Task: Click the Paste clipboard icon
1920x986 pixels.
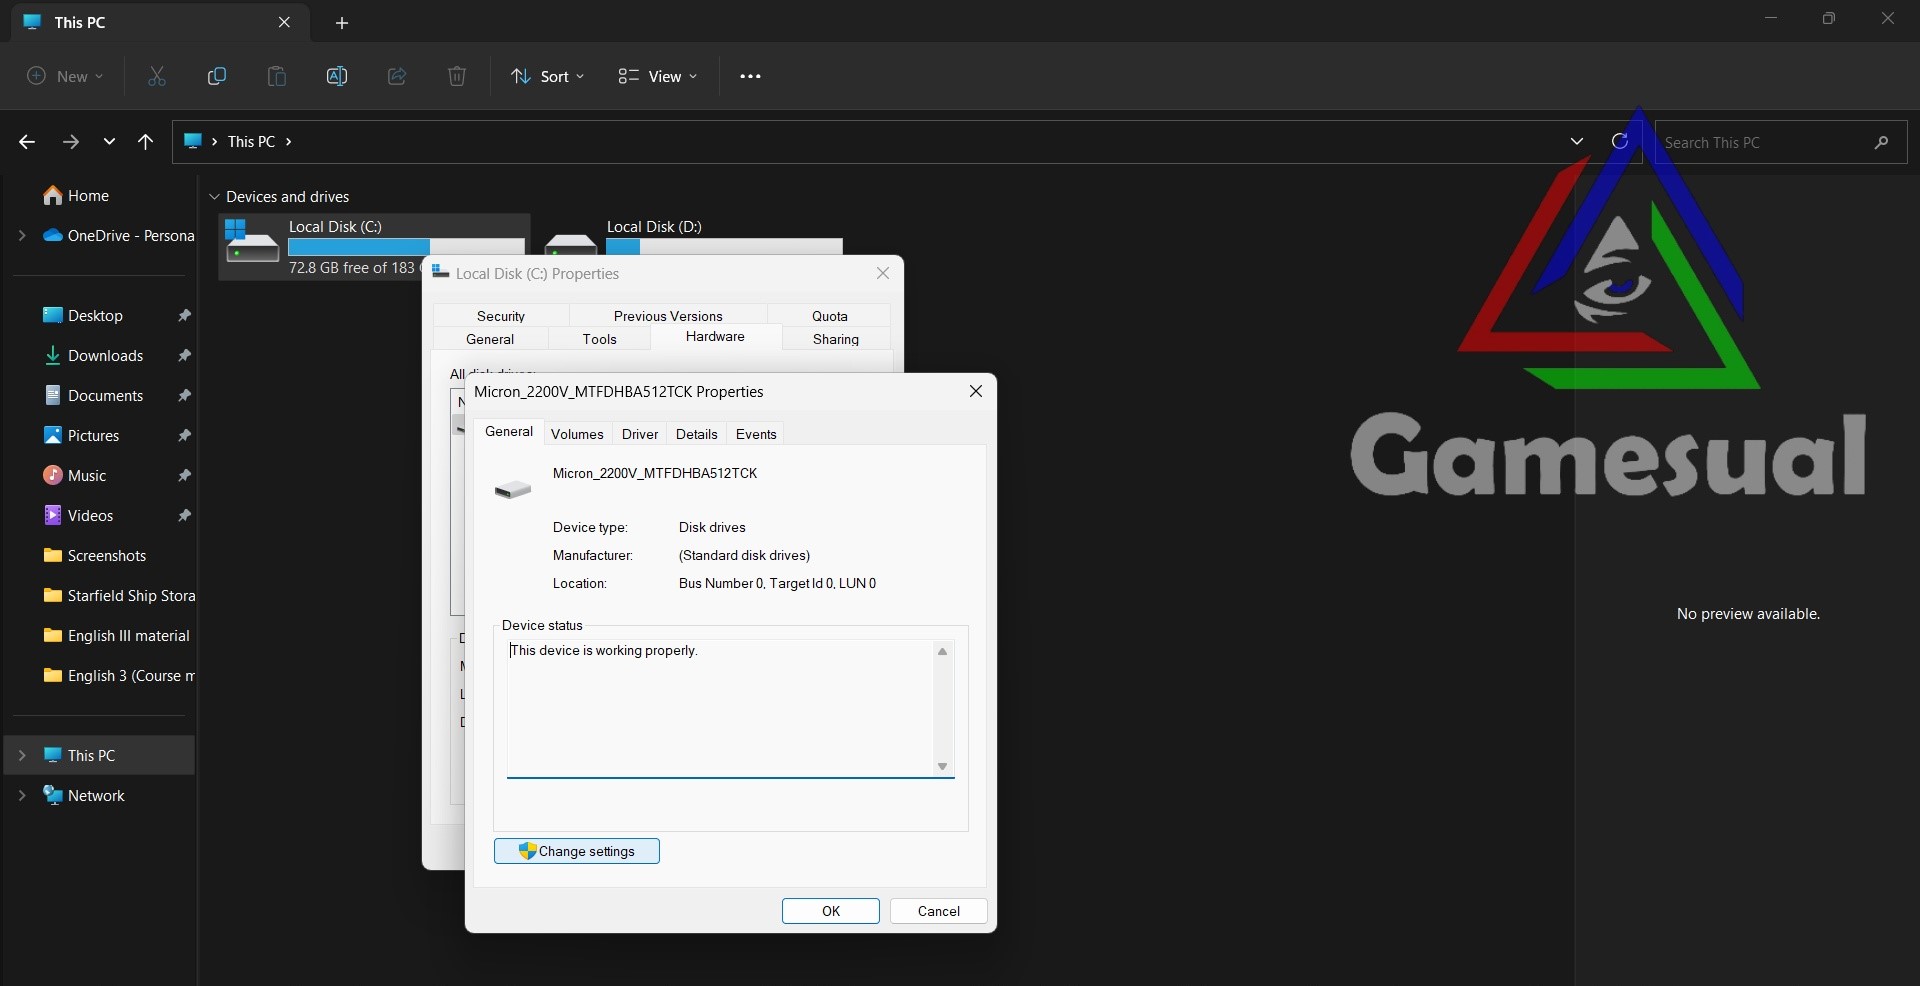Action: pos(277,77)
